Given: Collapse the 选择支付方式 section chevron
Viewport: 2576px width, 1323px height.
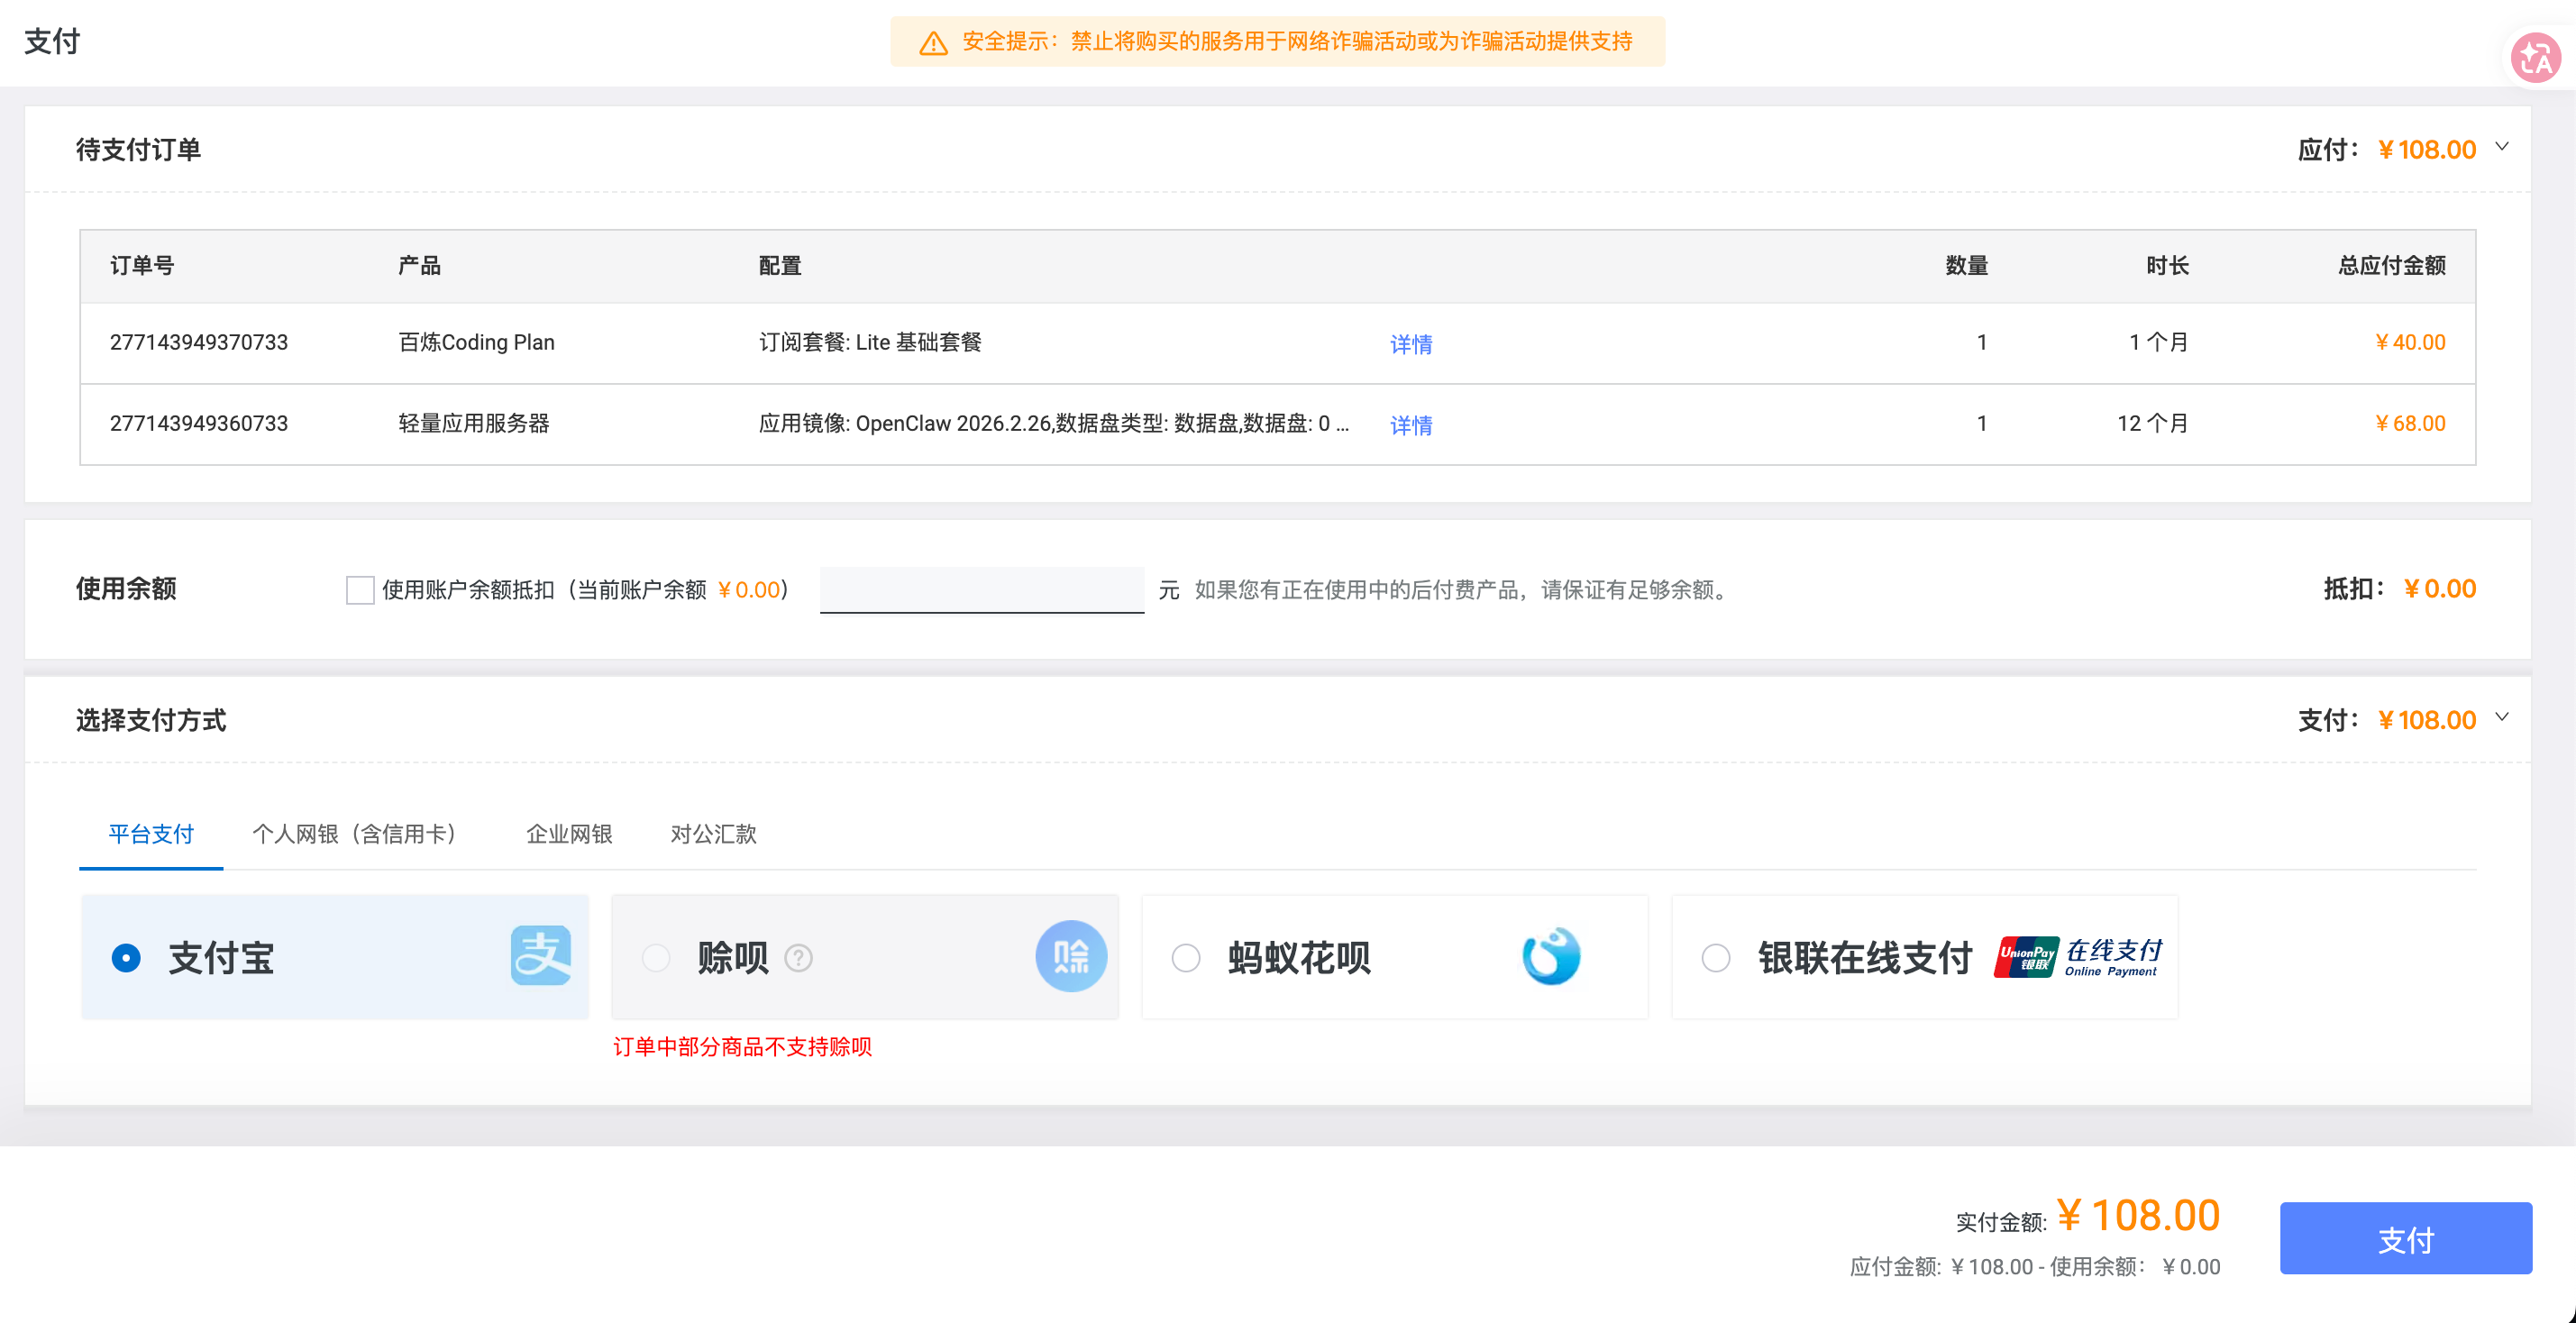Looking at the screenshot, I should pyautogui.click(x=2502, y=717).
